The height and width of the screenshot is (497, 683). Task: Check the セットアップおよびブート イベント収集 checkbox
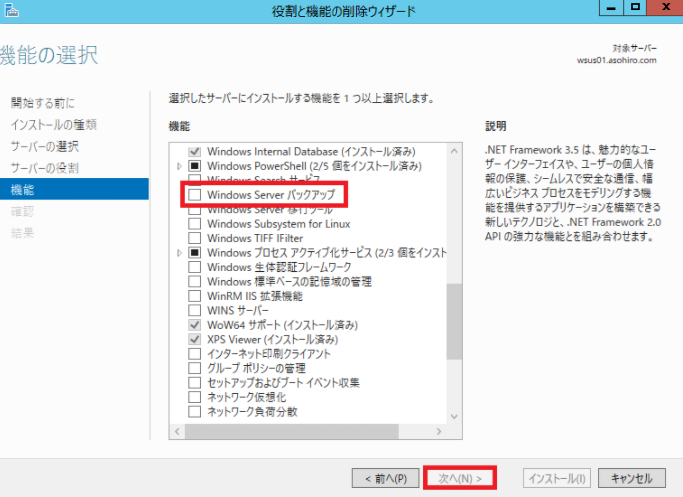click(x=194, y=383)
